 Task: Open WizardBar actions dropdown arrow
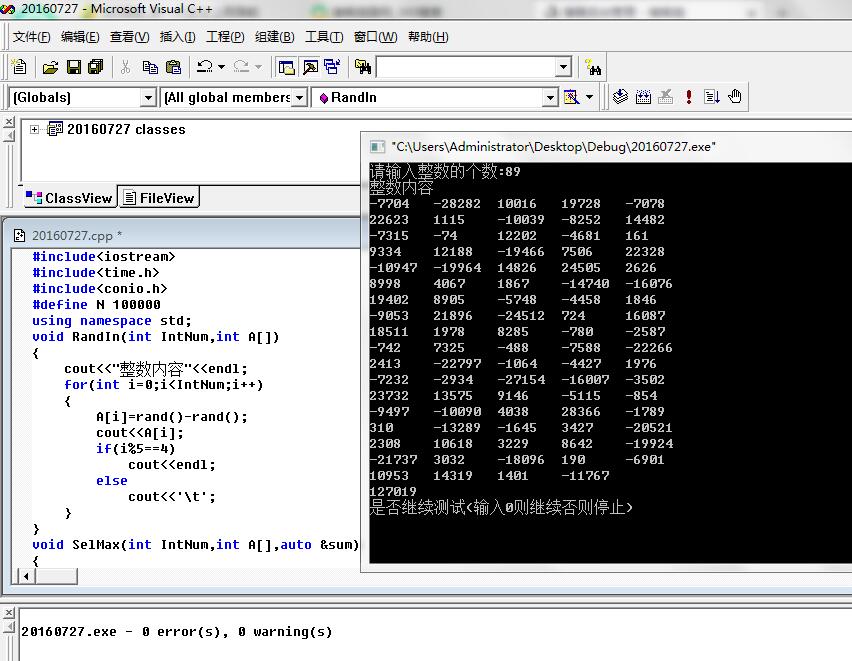(x=590, y=97)
